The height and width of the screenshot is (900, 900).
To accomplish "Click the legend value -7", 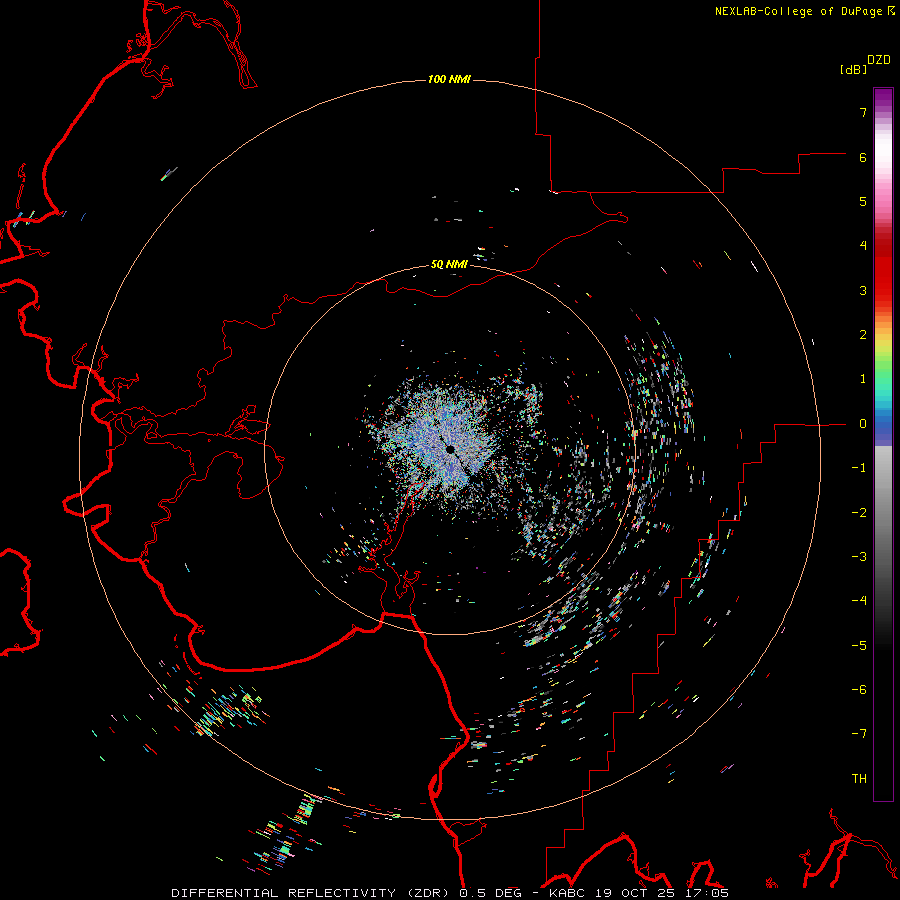I will click(859, 734).
